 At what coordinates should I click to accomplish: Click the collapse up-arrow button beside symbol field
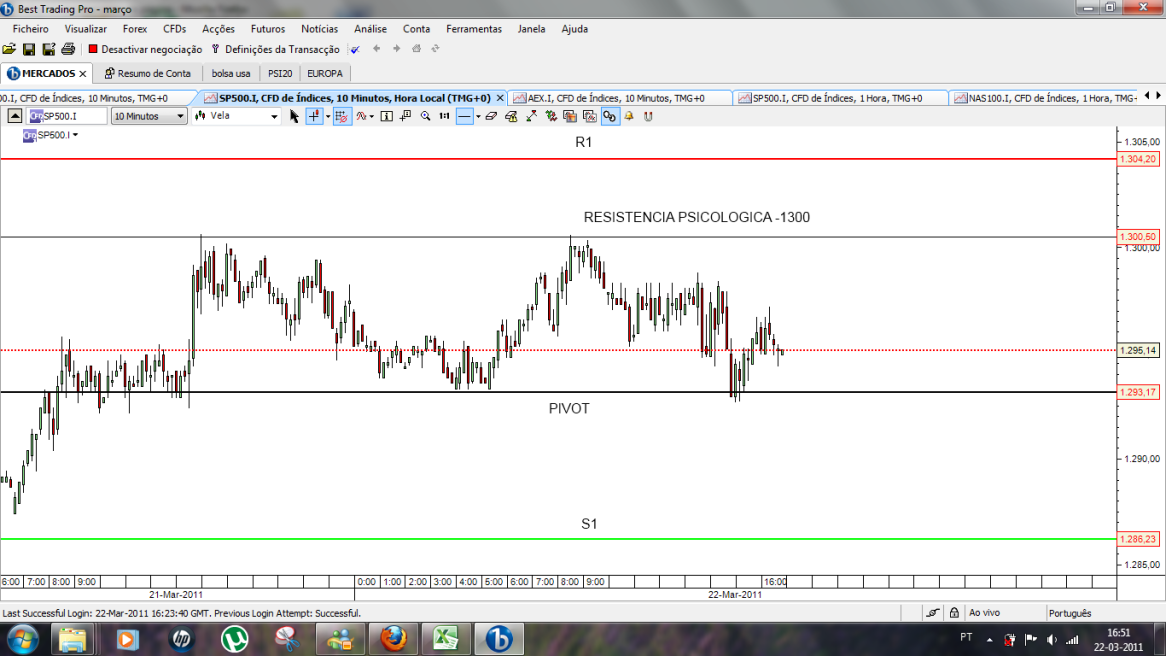(x=15, y=116)
